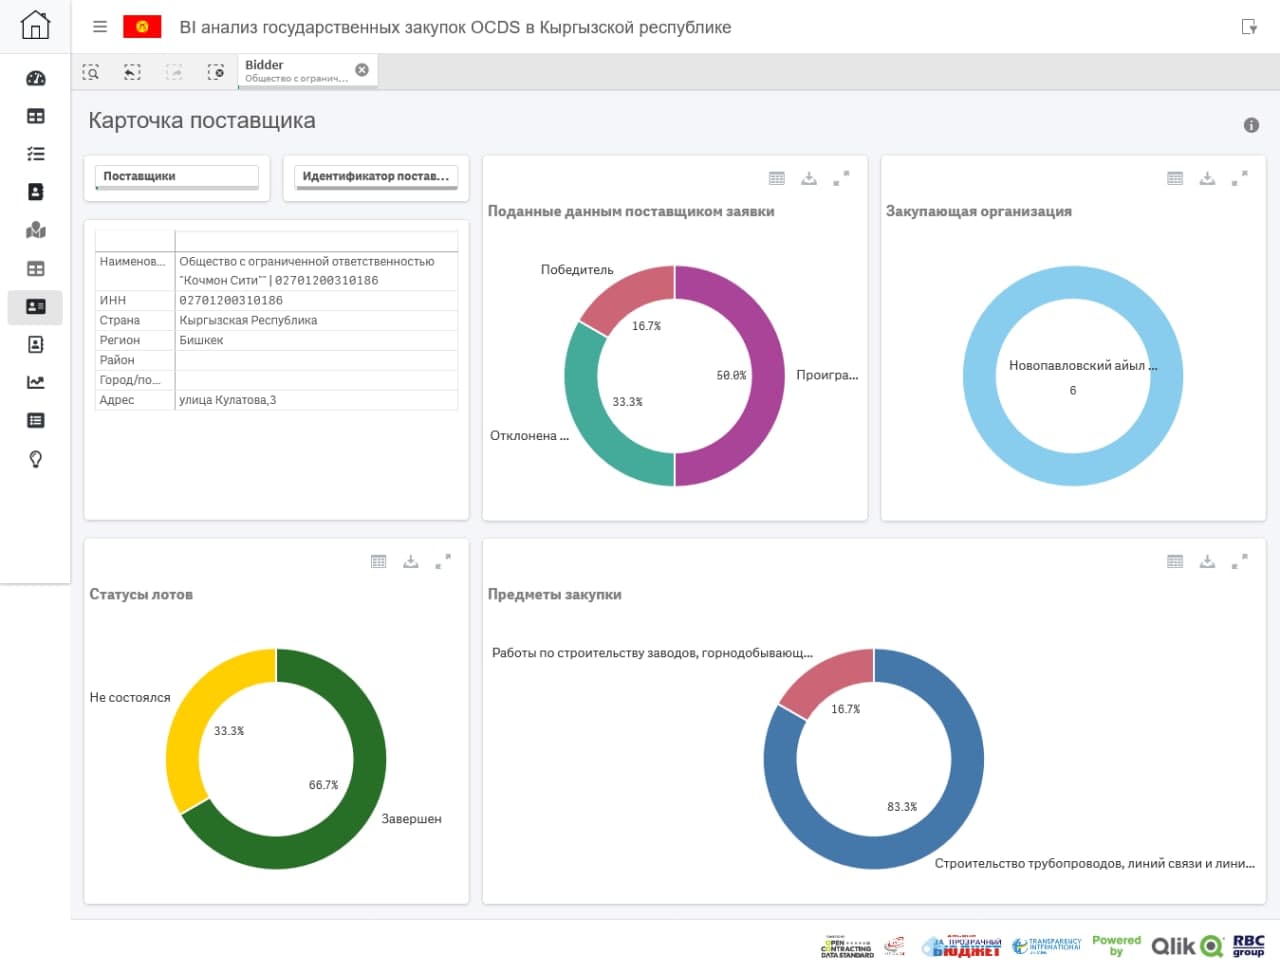Image resolution: width=1280 pixels, height=973 pixels.
Task: Open the Open Contracting Data Standard logo
Action: pyautogui.click(x=847, y=946)
